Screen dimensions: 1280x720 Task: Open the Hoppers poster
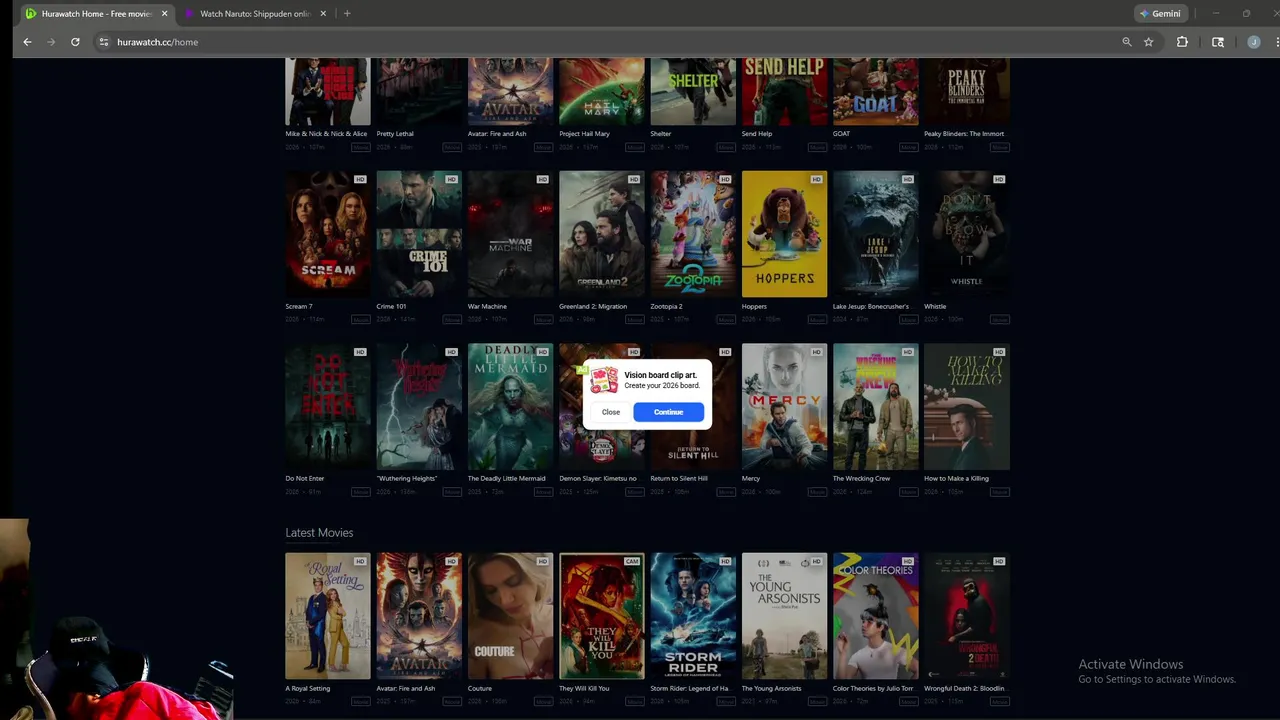point(784,234)
